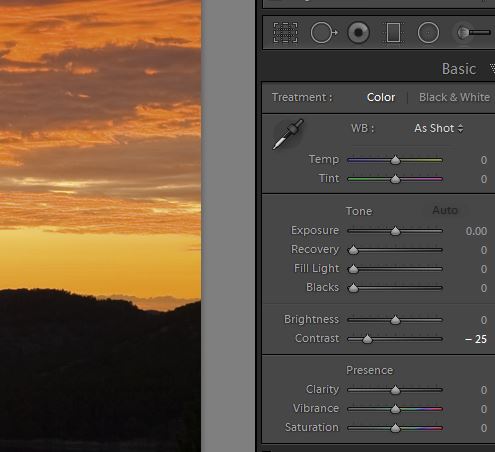The image size is (495, 452).
Task: Click the Temp slider handle
Action: [x=395, y=160]
